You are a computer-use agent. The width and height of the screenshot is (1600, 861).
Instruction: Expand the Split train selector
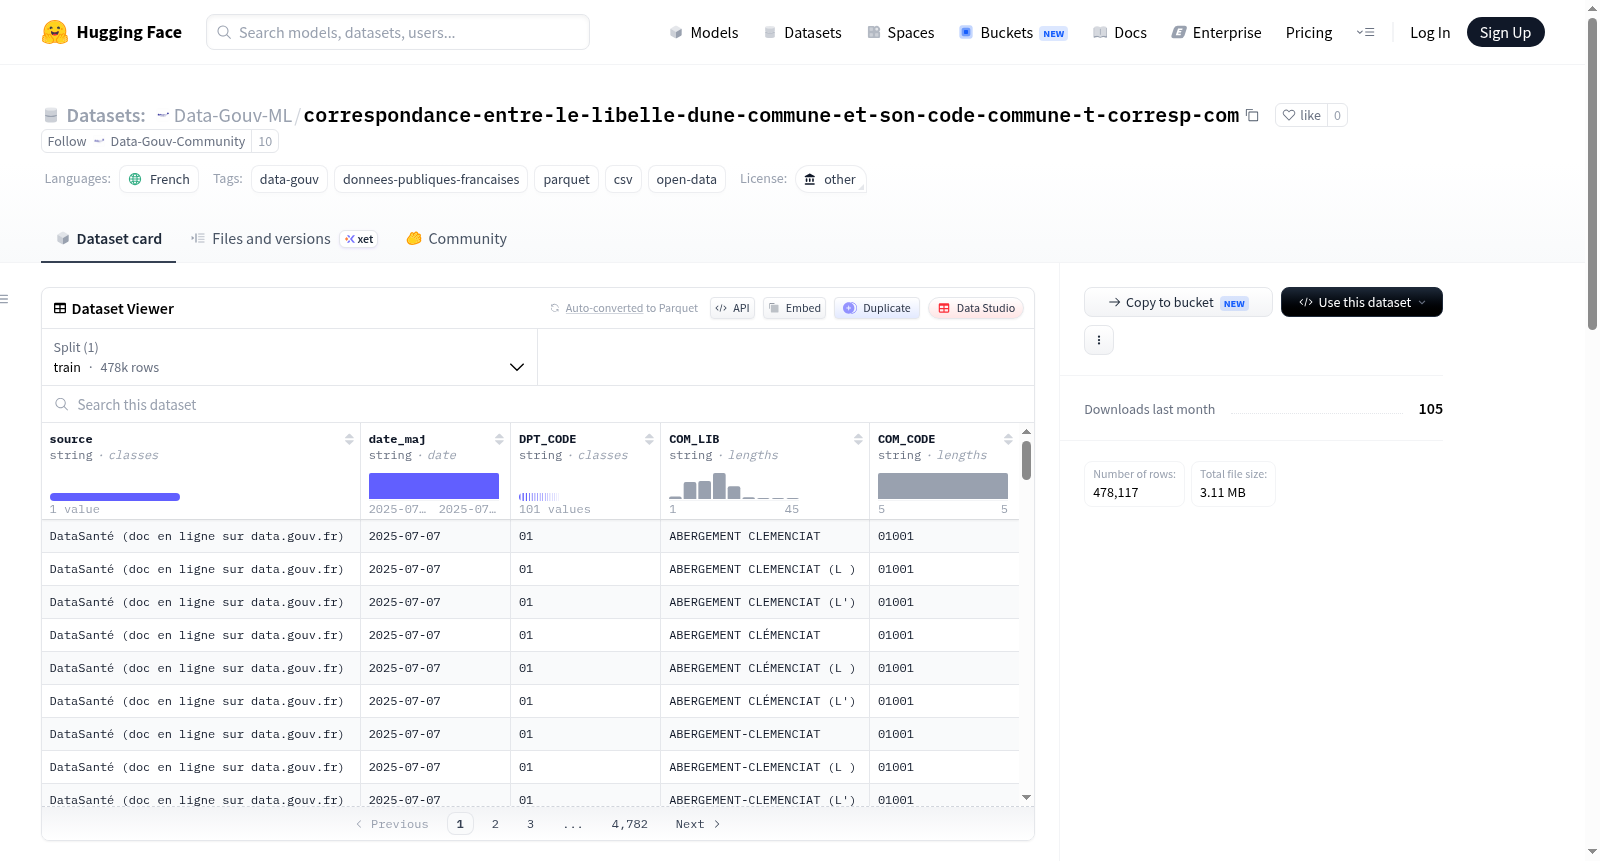click(289, 357)
